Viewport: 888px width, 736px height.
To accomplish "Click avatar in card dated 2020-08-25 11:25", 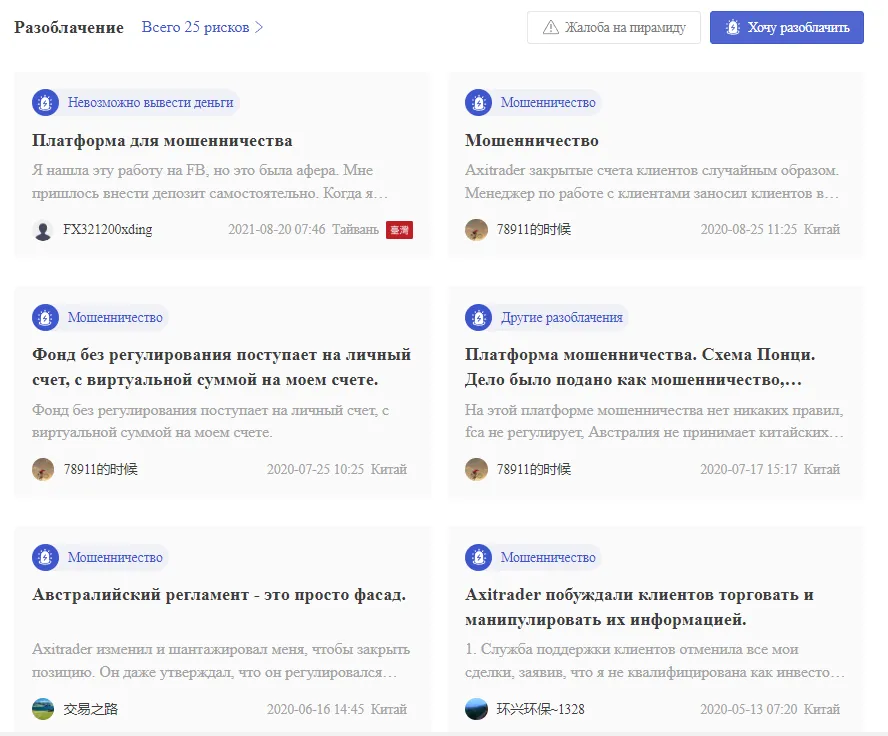I will (x=476, y=230).
